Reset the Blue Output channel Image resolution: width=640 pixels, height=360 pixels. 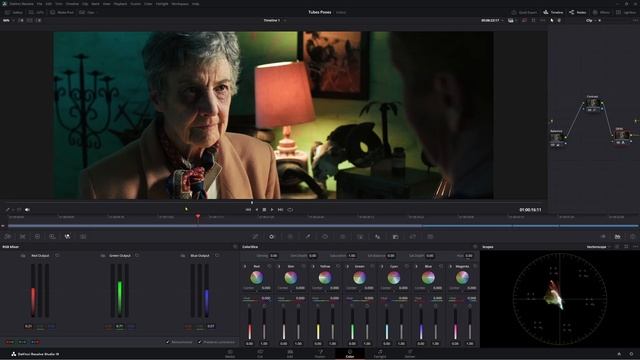pos(217,256)
